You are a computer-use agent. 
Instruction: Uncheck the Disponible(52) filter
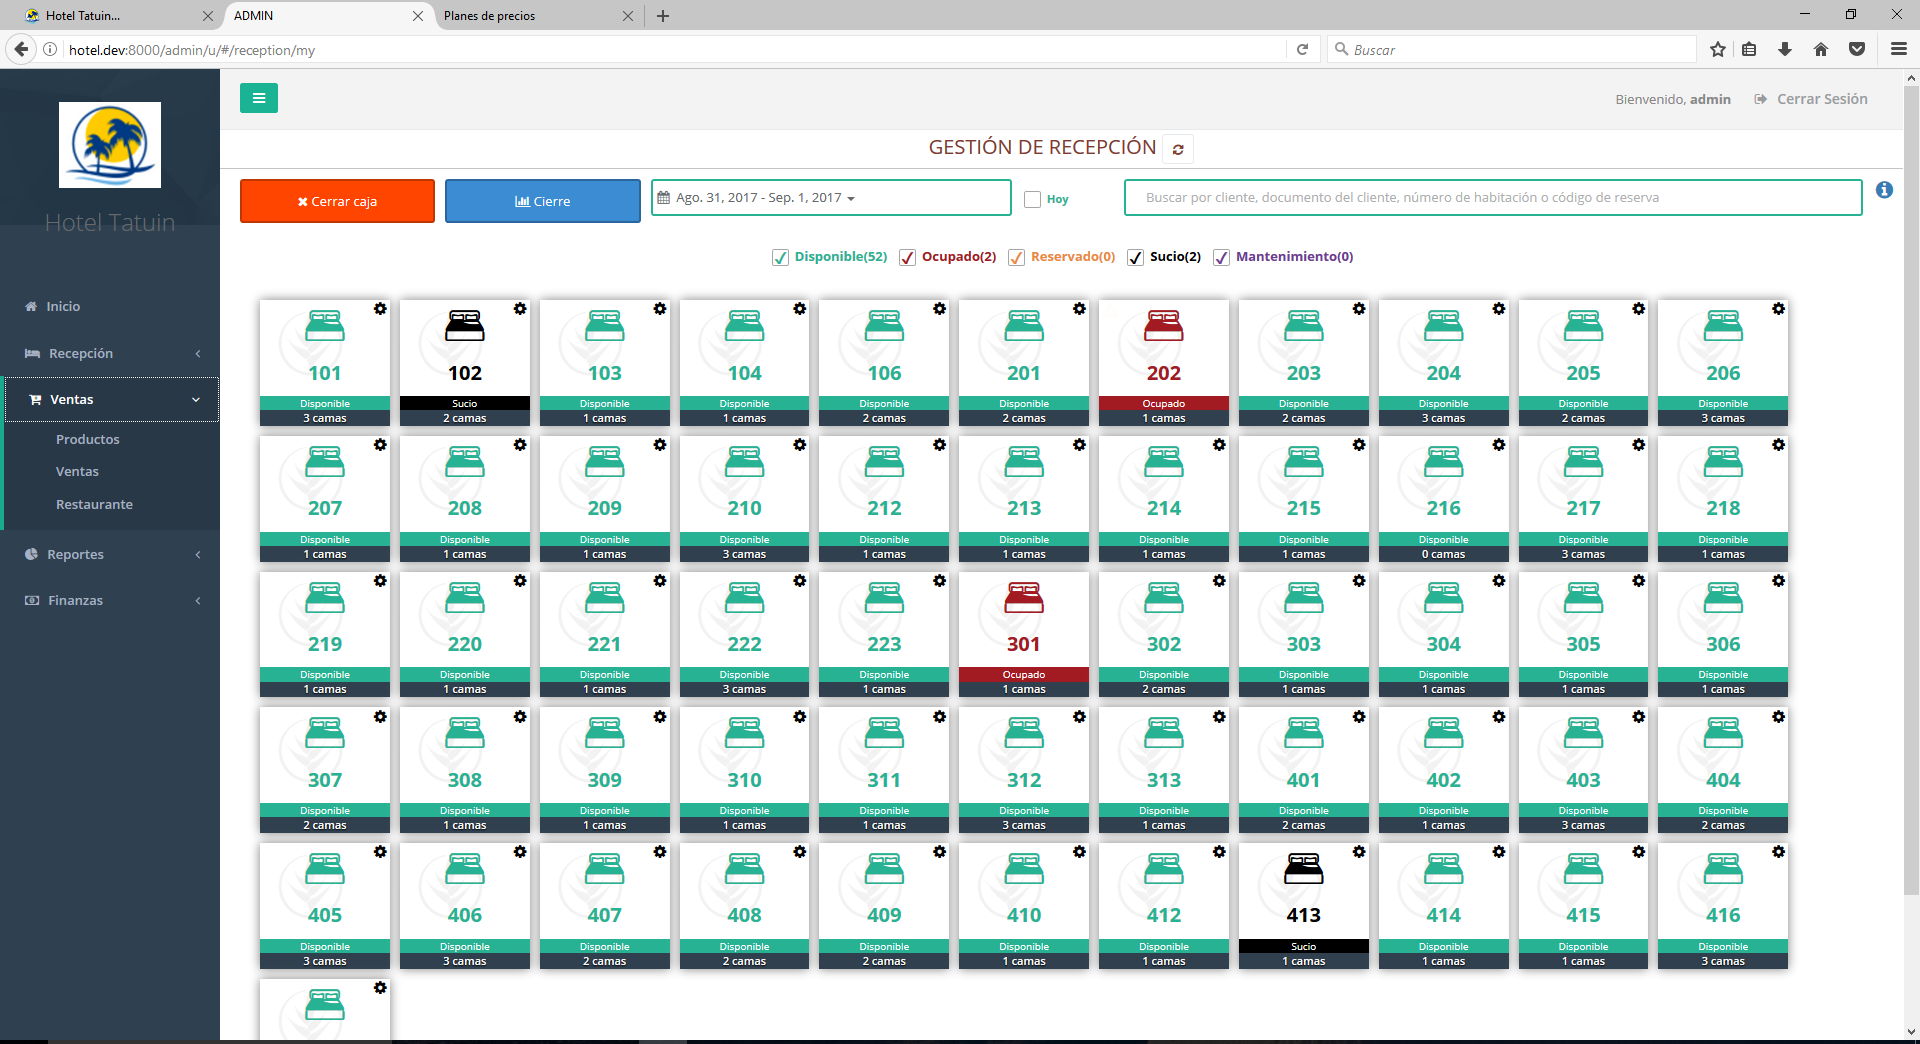click(781, 258)
